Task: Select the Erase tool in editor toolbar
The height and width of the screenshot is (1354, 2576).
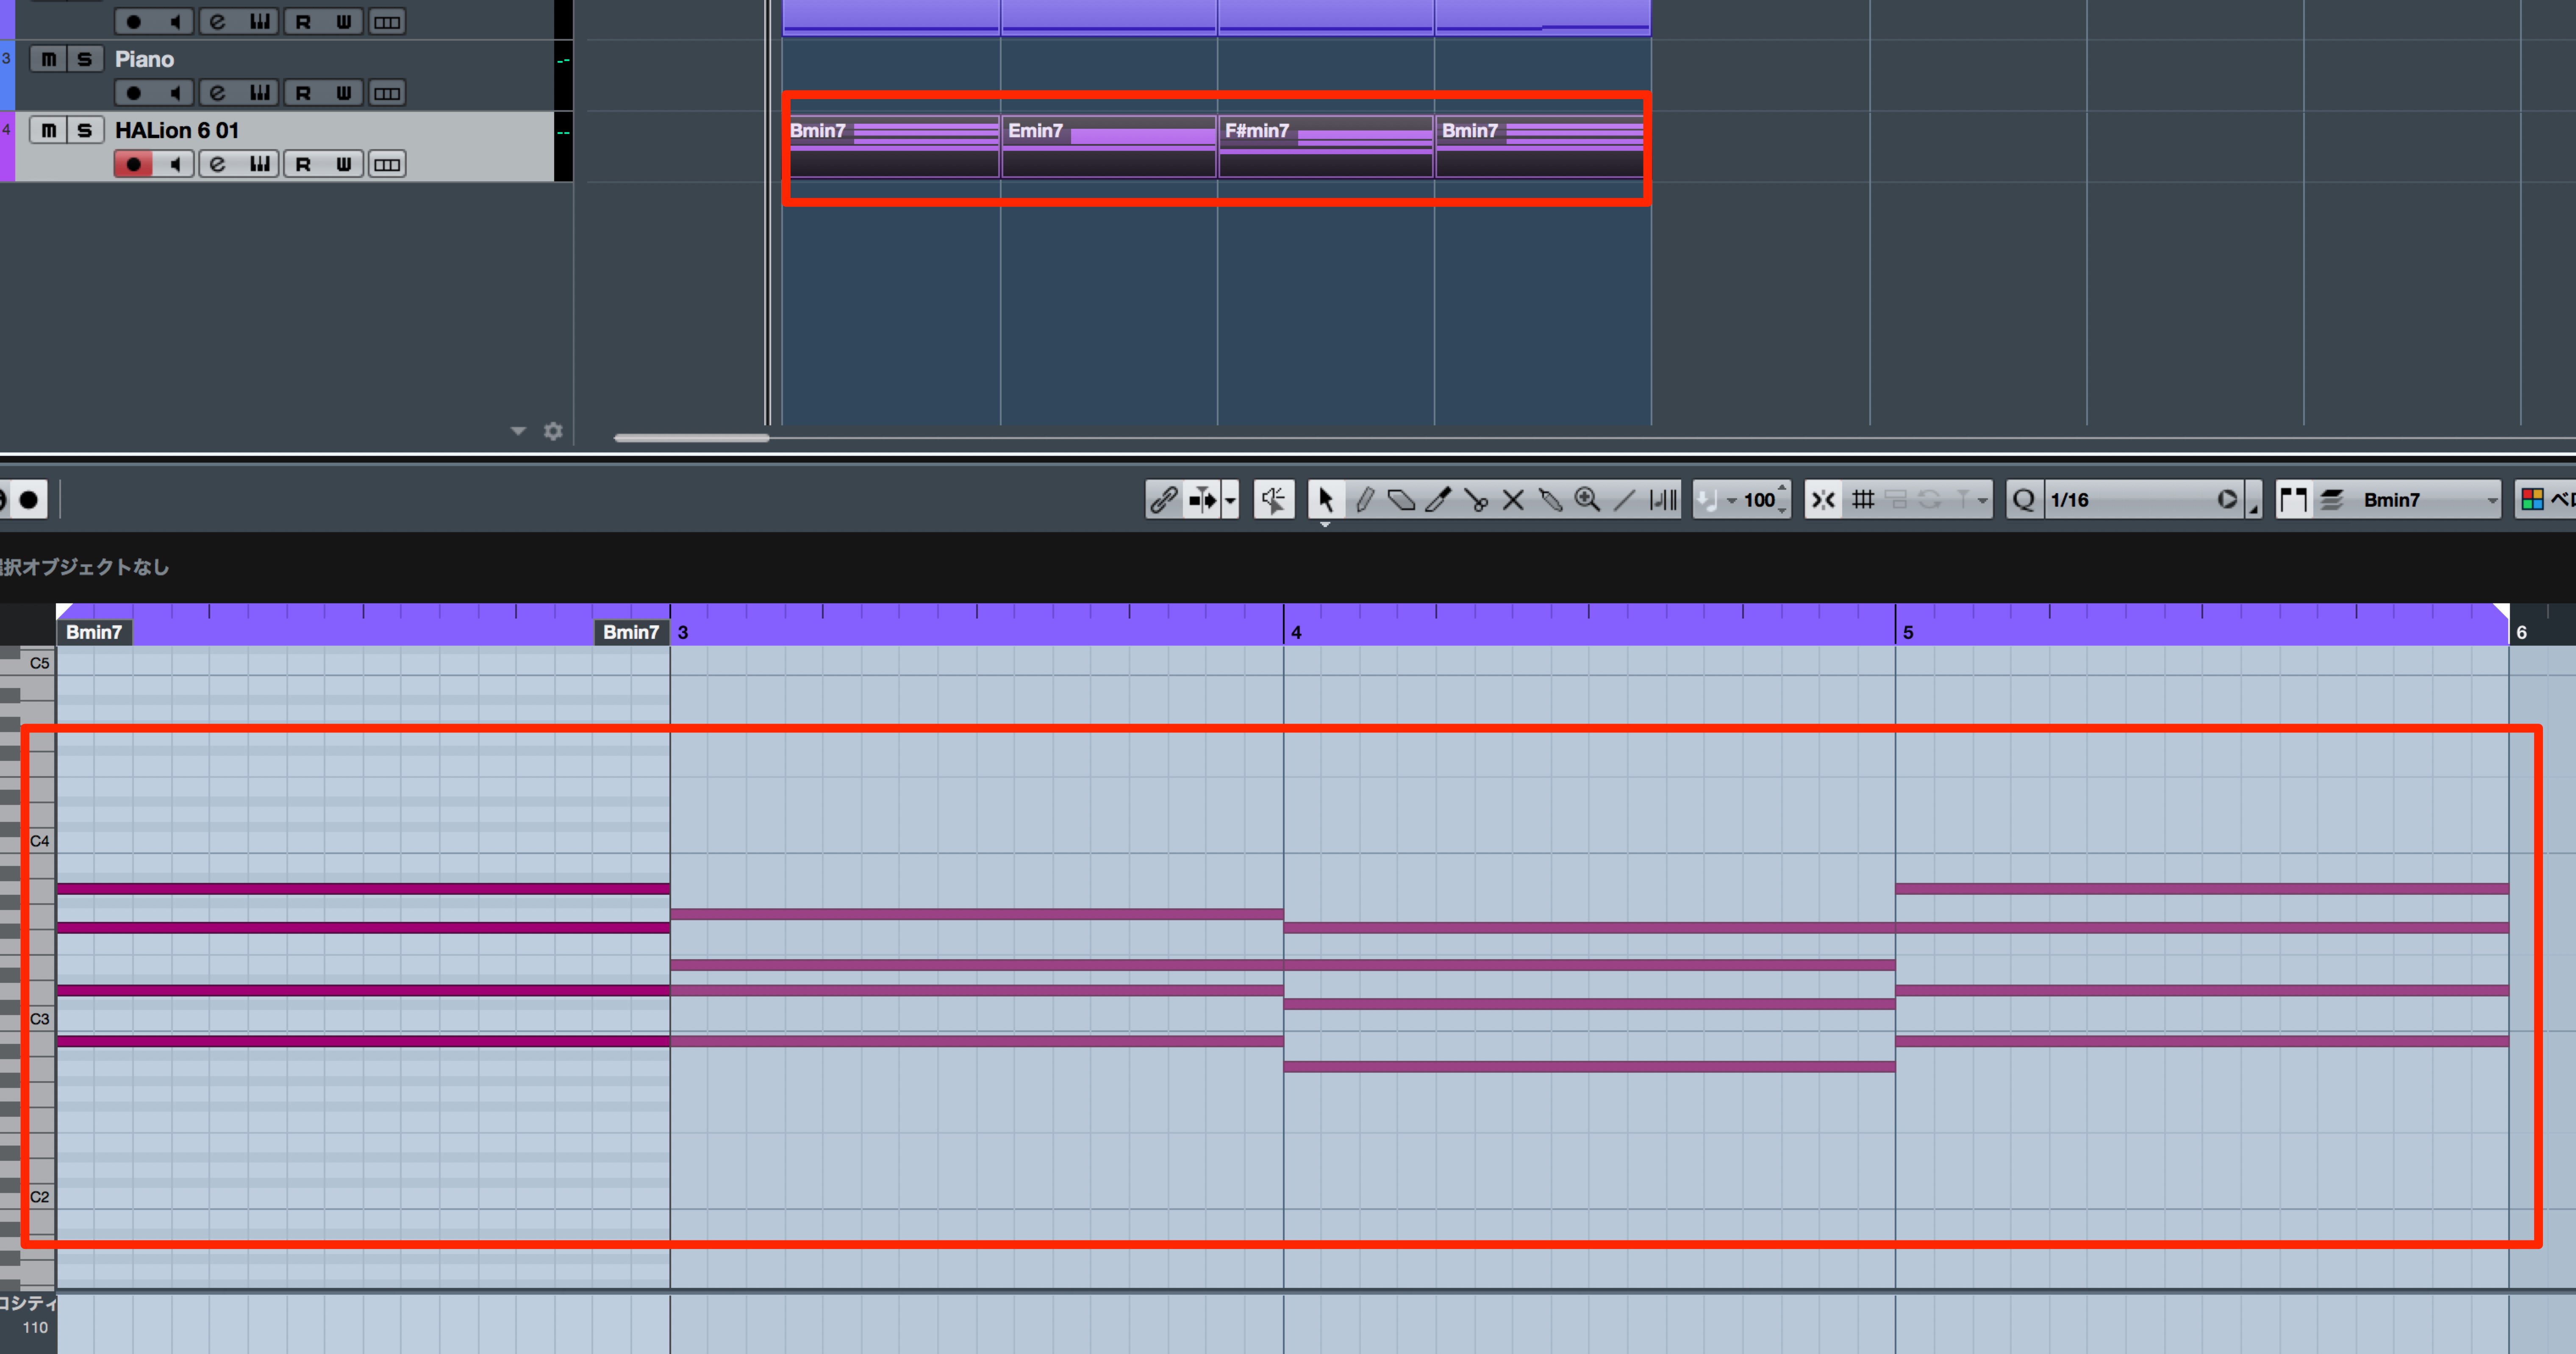Action: pos(1401,499)
